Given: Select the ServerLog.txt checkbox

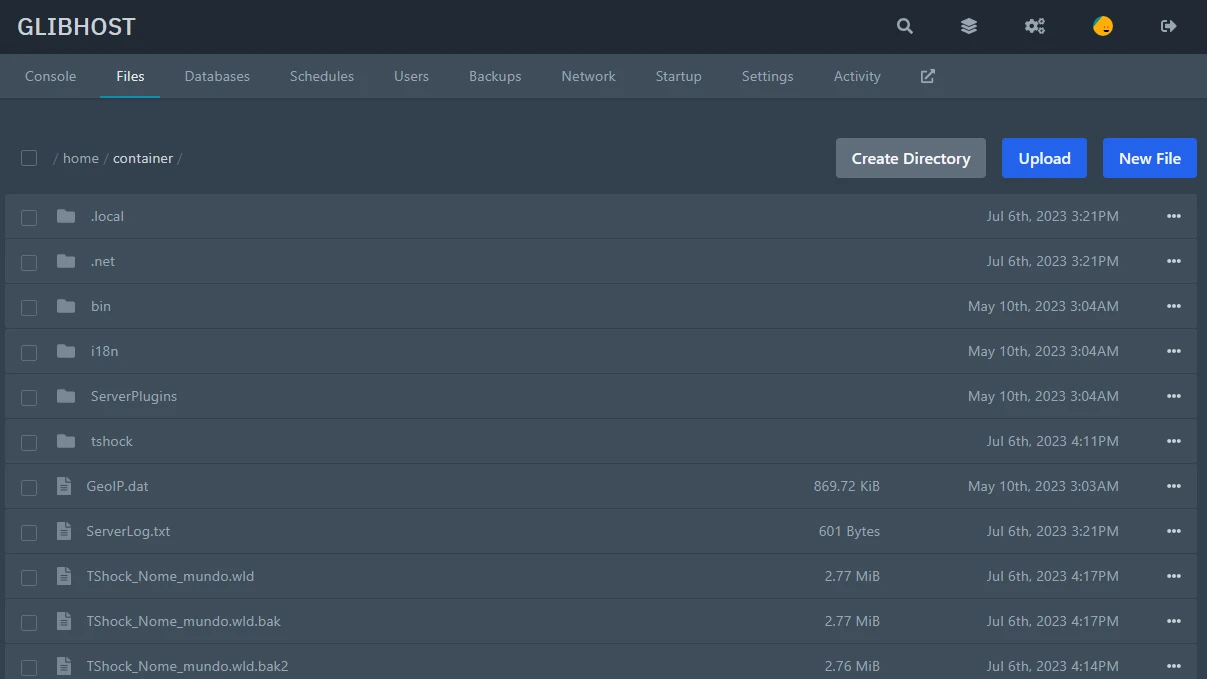Looking at the screenshot, I should [29, 532].
